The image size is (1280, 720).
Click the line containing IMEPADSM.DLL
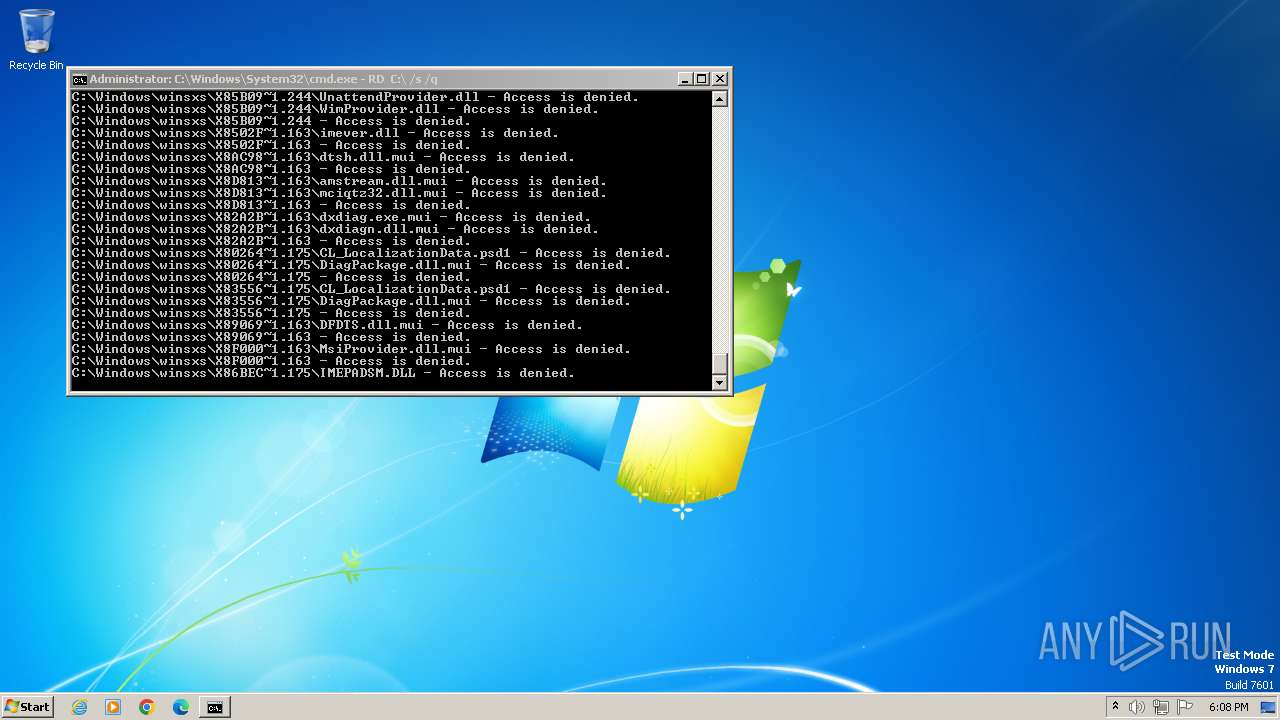point(323,373)
